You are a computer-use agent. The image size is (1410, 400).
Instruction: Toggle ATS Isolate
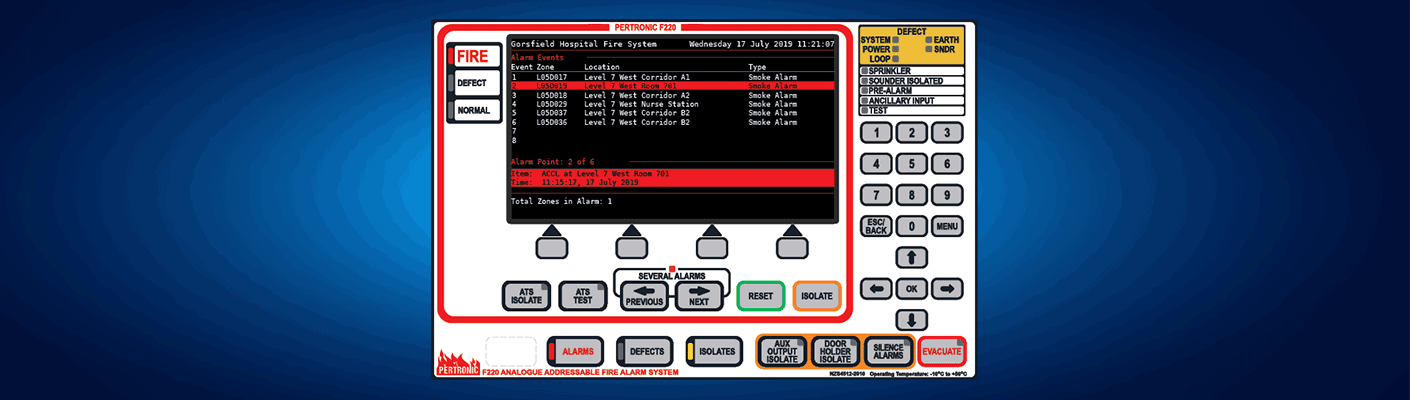(x=526, y=296)
